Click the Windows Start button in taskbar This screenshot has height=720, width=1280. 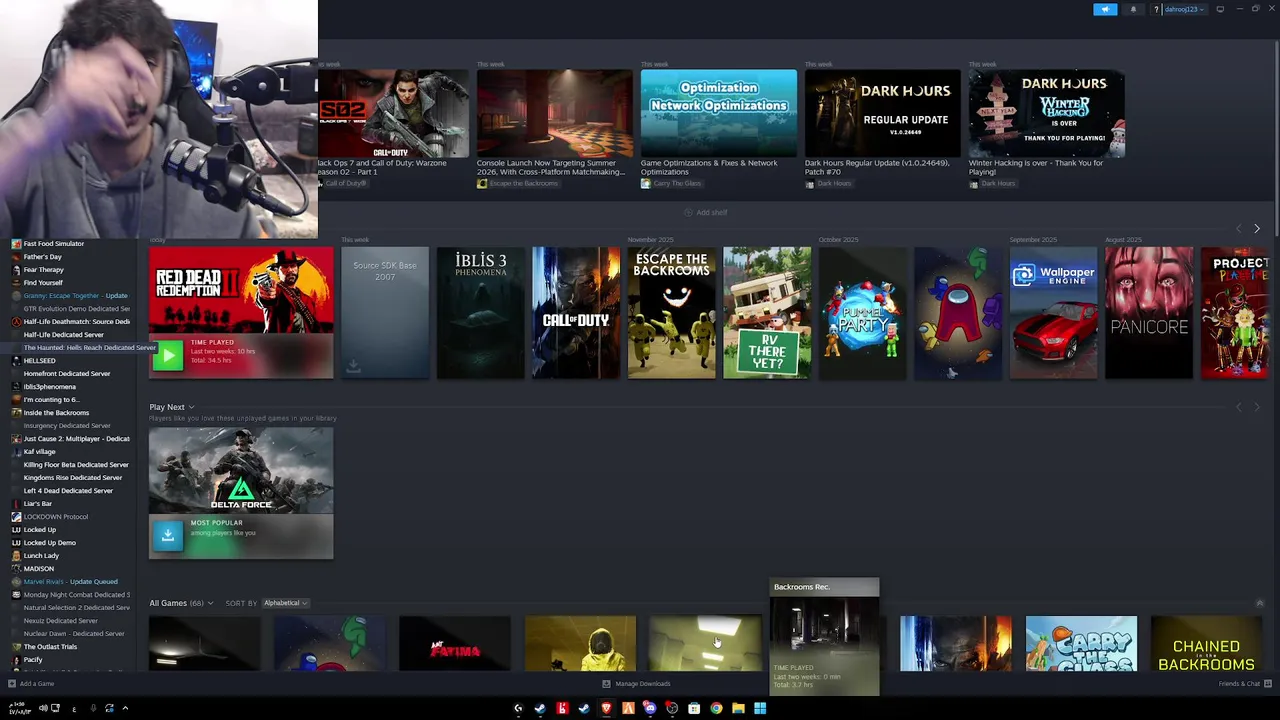760,708
